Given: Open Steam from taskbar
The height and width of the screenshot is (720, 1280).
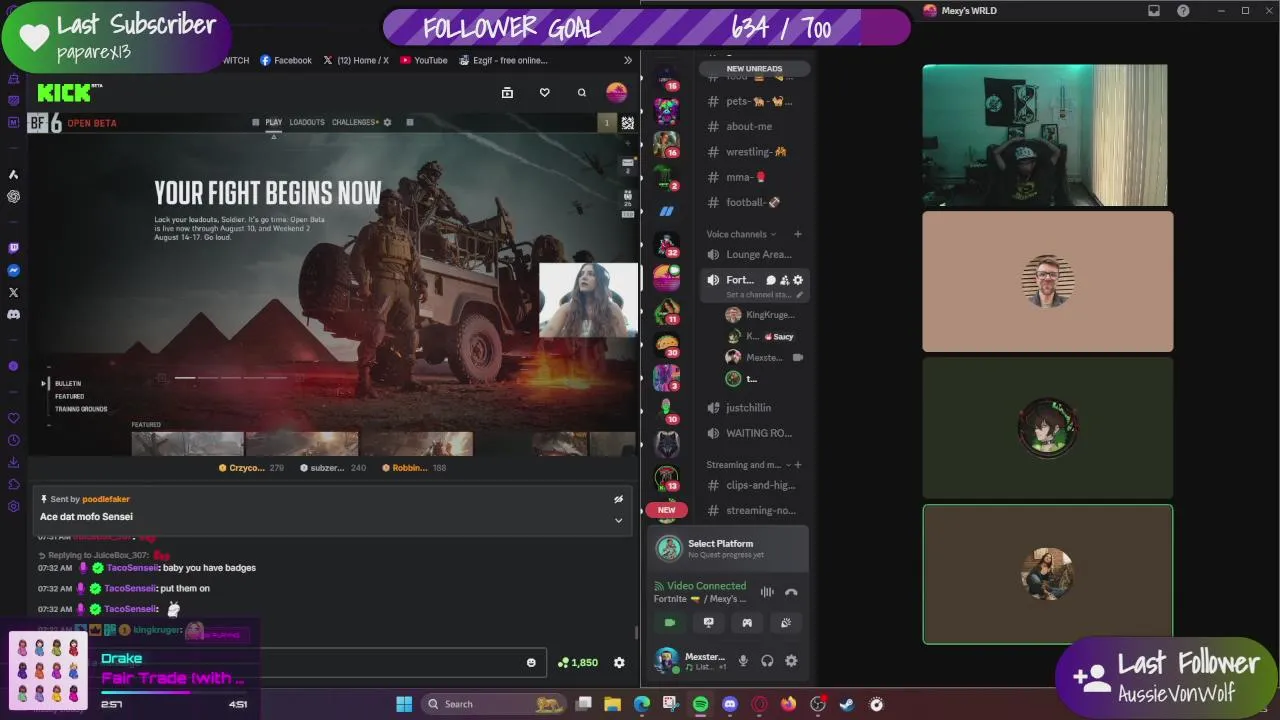Looking at the screenshot, I should coord(847,704).
